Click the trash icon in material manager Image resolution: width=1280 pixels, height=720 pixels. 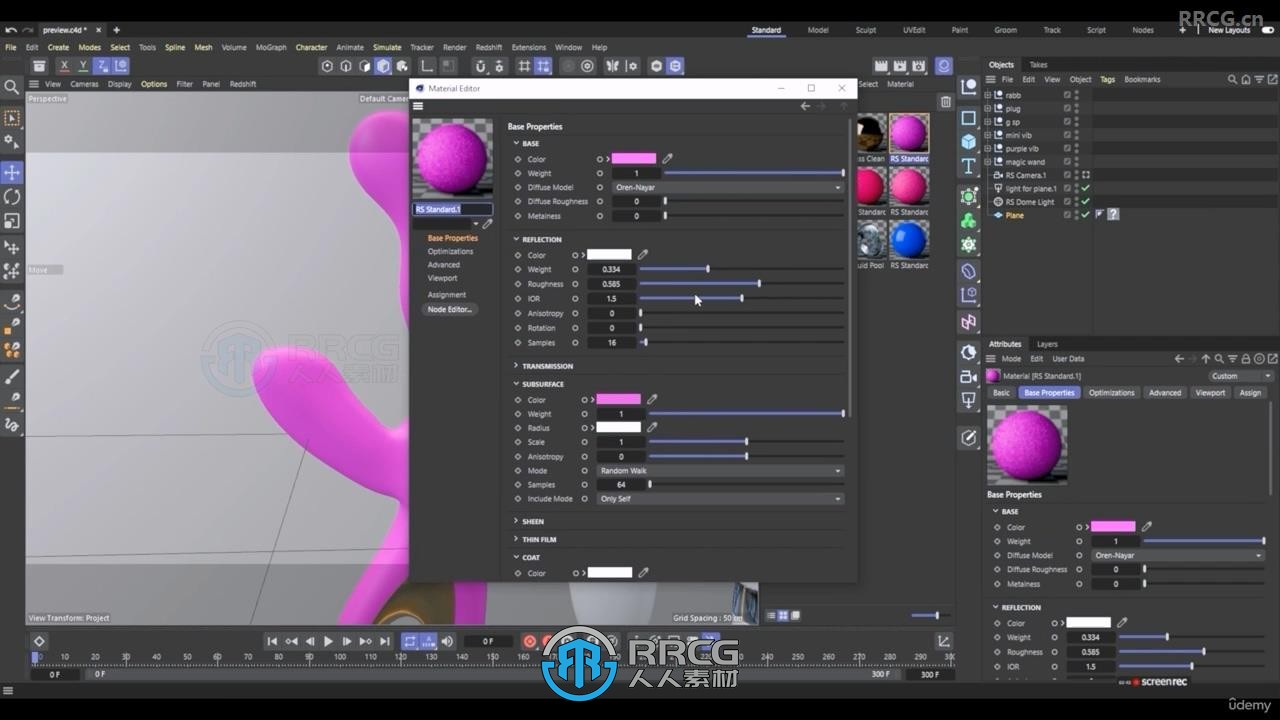click(x=946, y=102)
